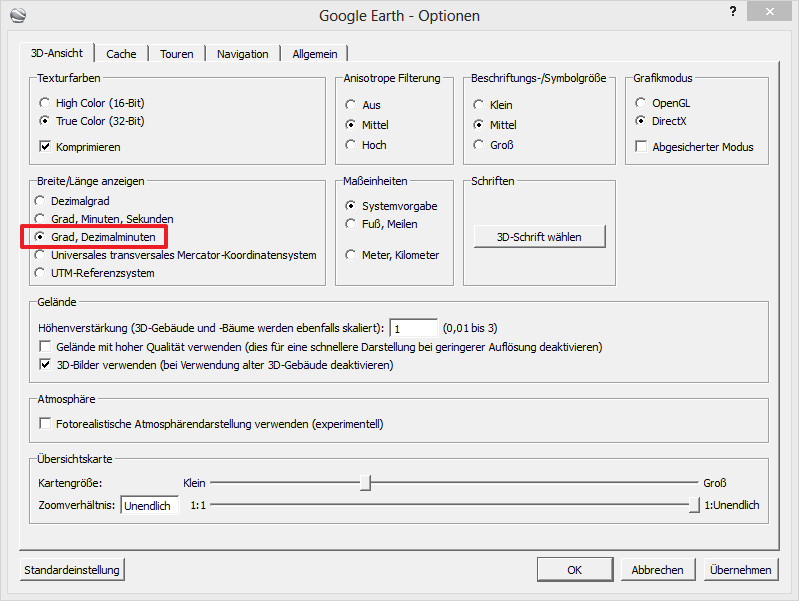This screenshot has width=799, height=601.
Task: Open the Touren tab
Action: click(x=177, y=54)
